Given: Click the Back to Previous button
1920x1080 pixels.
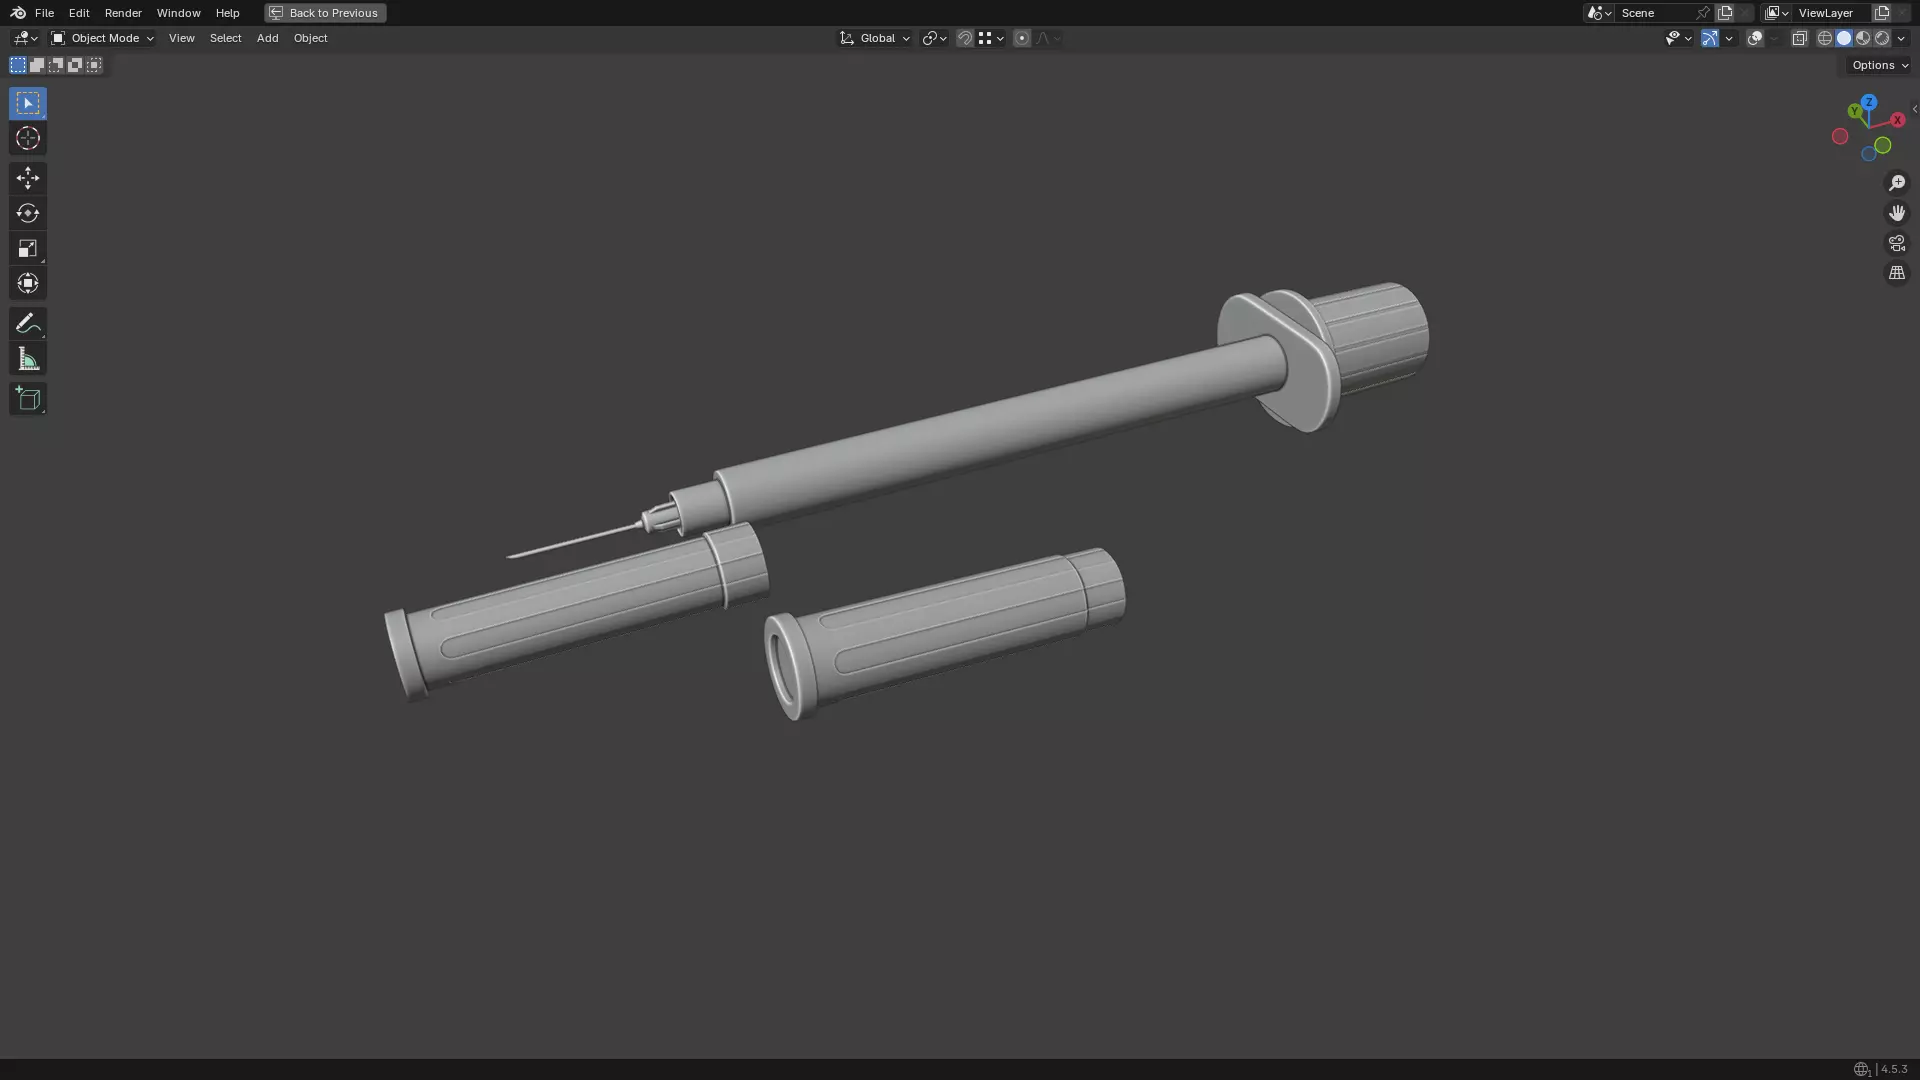Looking at the screenshot, I should point(325,13).
